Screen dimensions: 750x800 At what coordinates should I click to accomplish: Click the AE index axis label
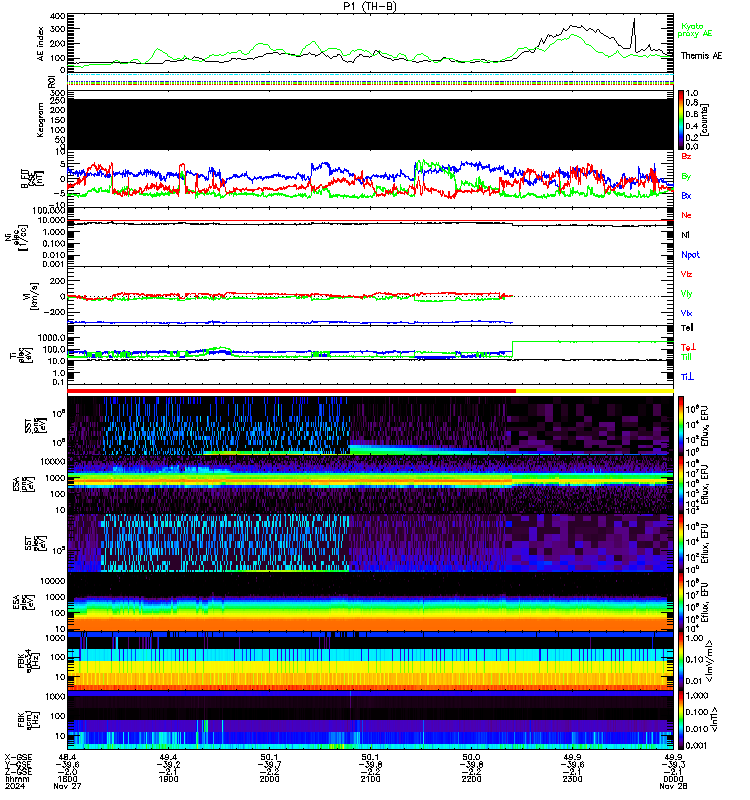pos(41,43)
